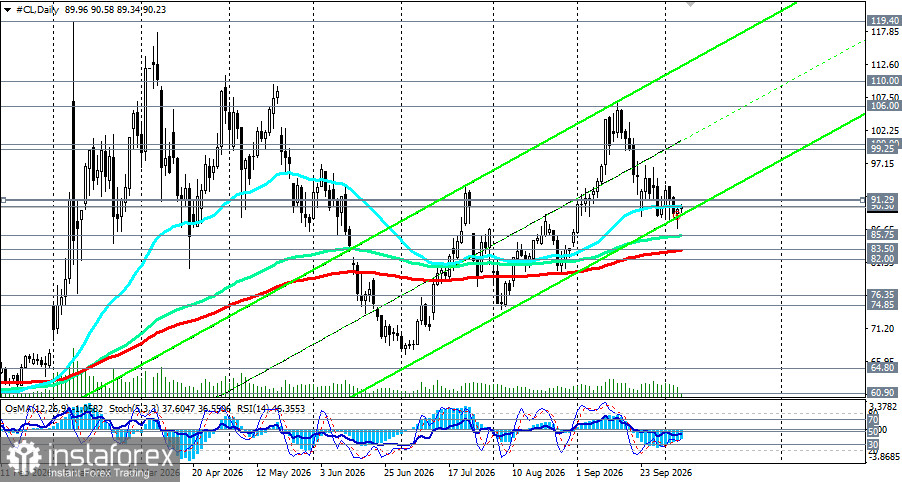Screen dimensions: 902x482
Task: Open the chart menu triangle beside #CL.Daily
Action: tap(7, 10)
